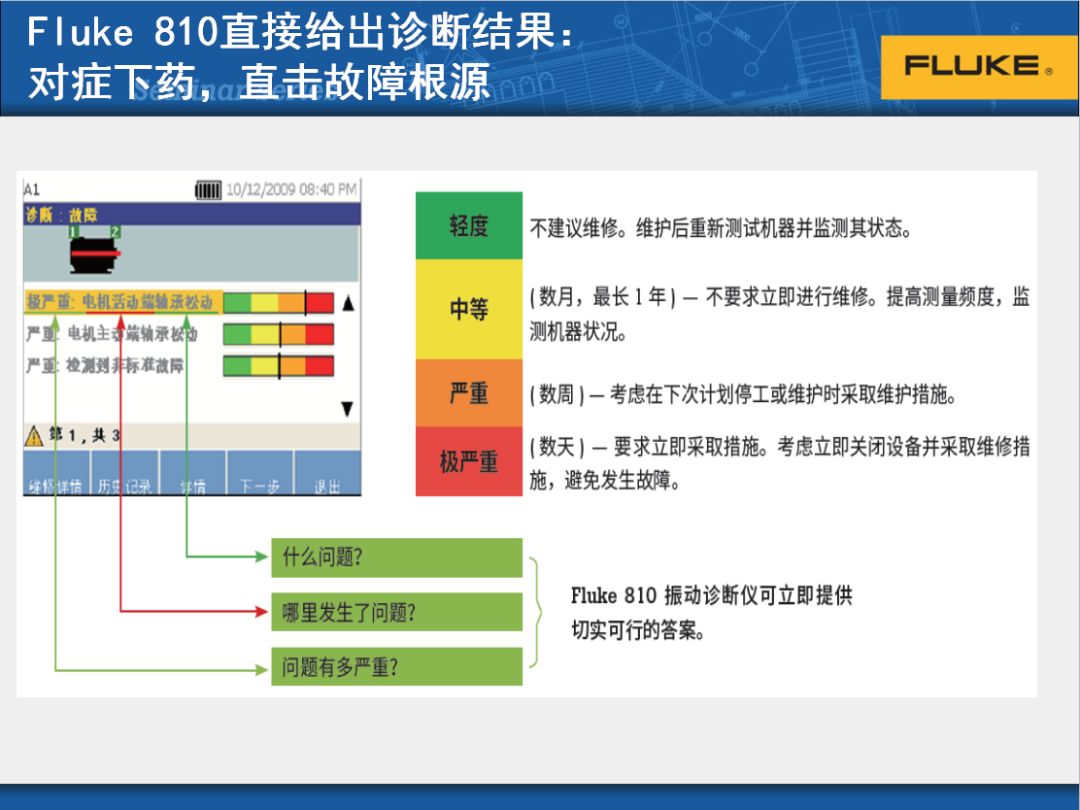Click the subtitle 对症下药, 直击故障根源

(259, 81)
